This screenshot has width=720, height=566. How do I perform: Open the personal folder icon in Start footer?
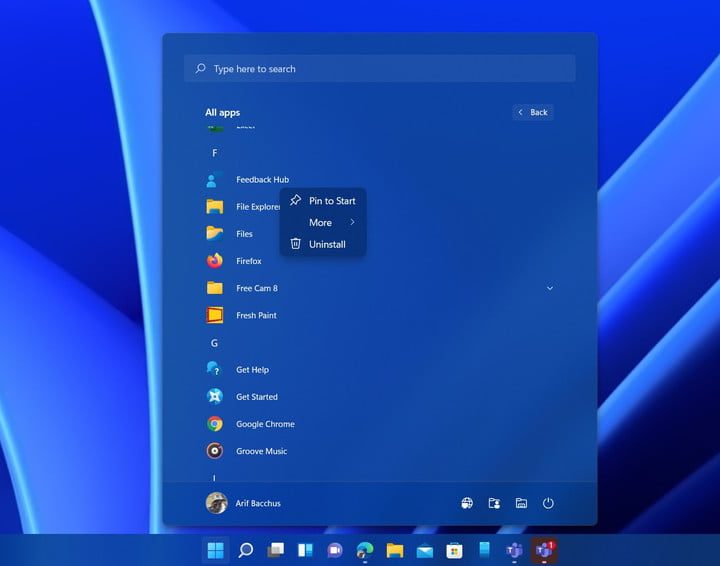coord(494,503)
